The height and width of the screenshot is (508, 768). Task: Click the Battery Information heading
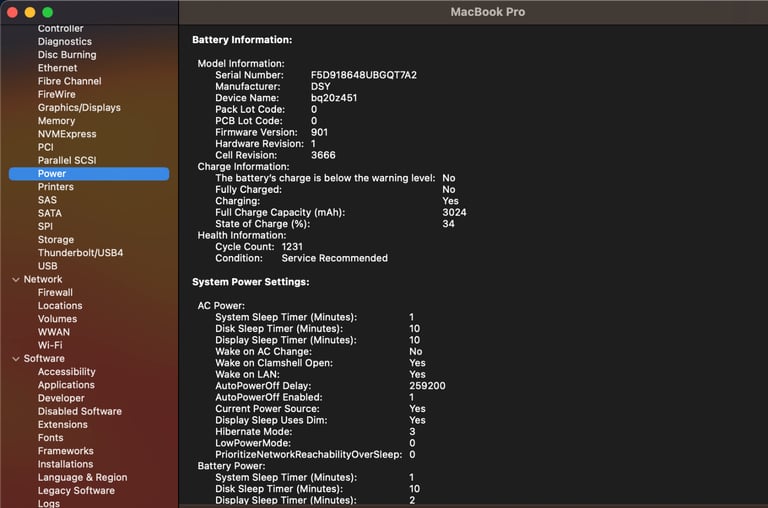[242, 40]
